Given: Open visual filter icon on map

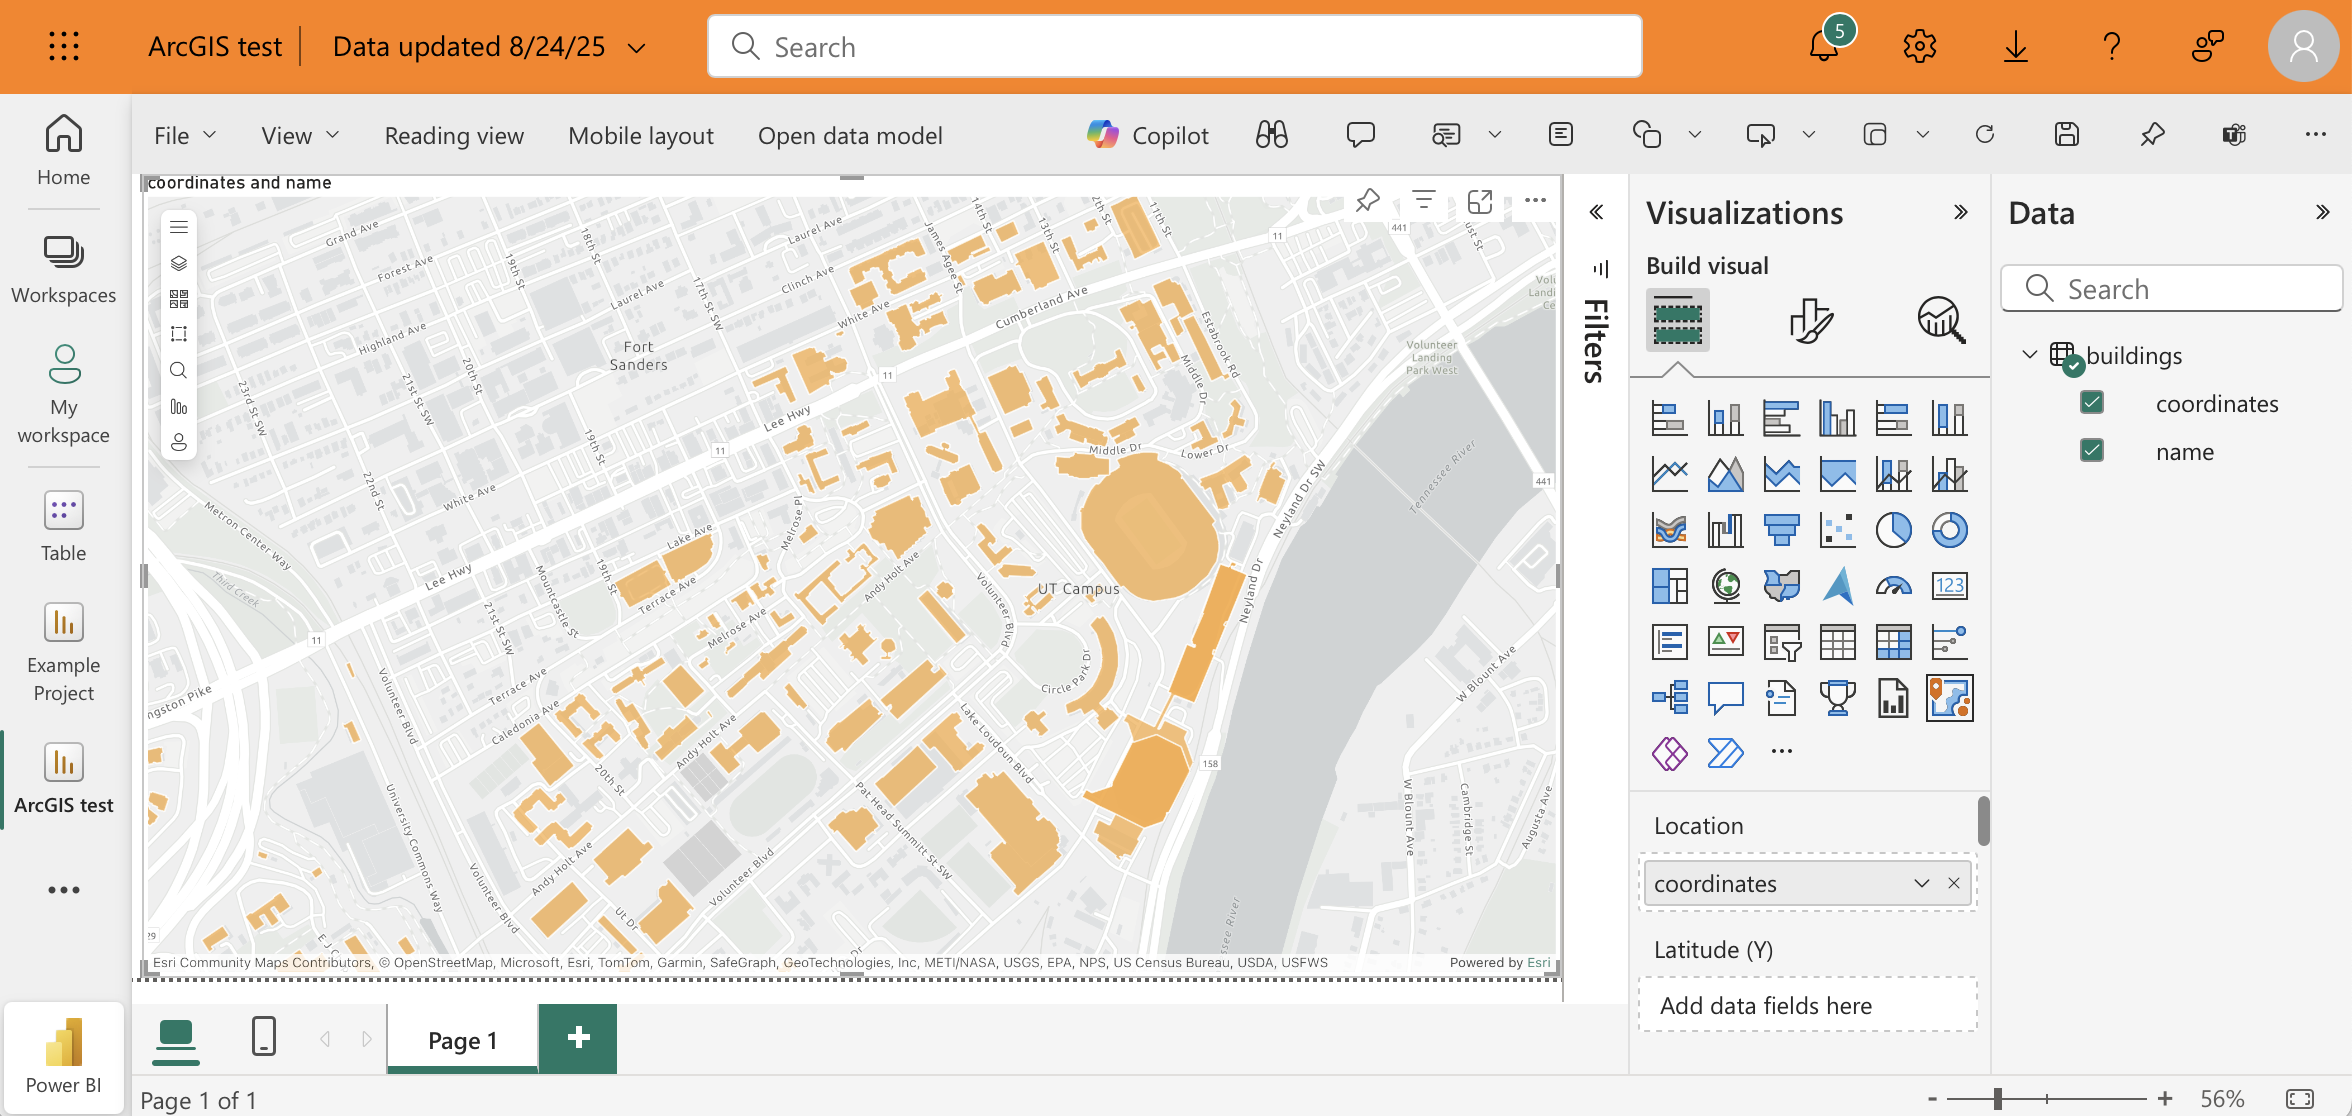Looking at the screenshot, I should [1424, 201].
